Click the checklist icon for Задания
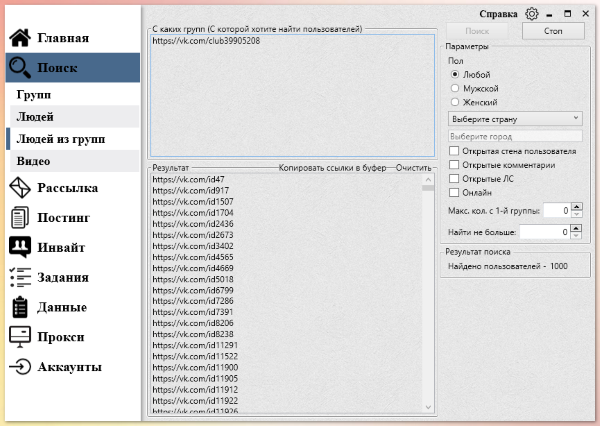Viewport: 600px width, 426px height. 20,277
